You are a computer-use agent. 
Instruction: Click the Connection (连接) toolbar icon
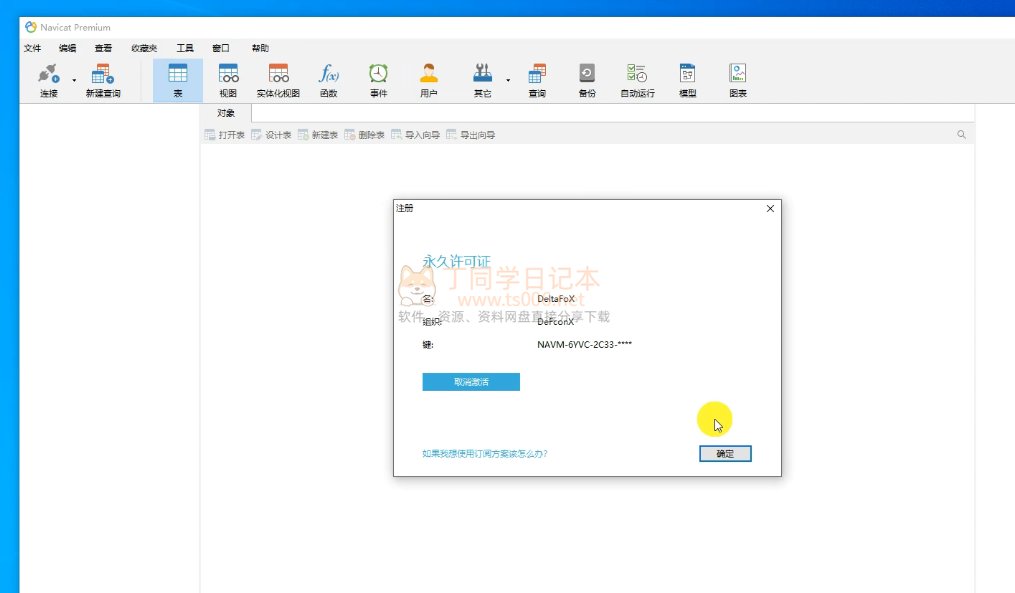pyautogui.click(x=48, y=79)
